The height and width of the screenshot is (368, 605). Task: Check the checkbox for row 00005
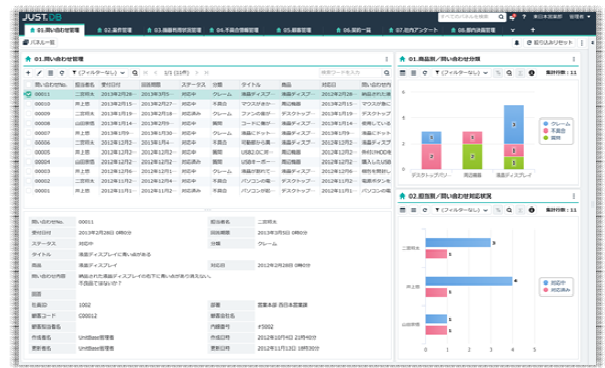click(x=29, y=152)
